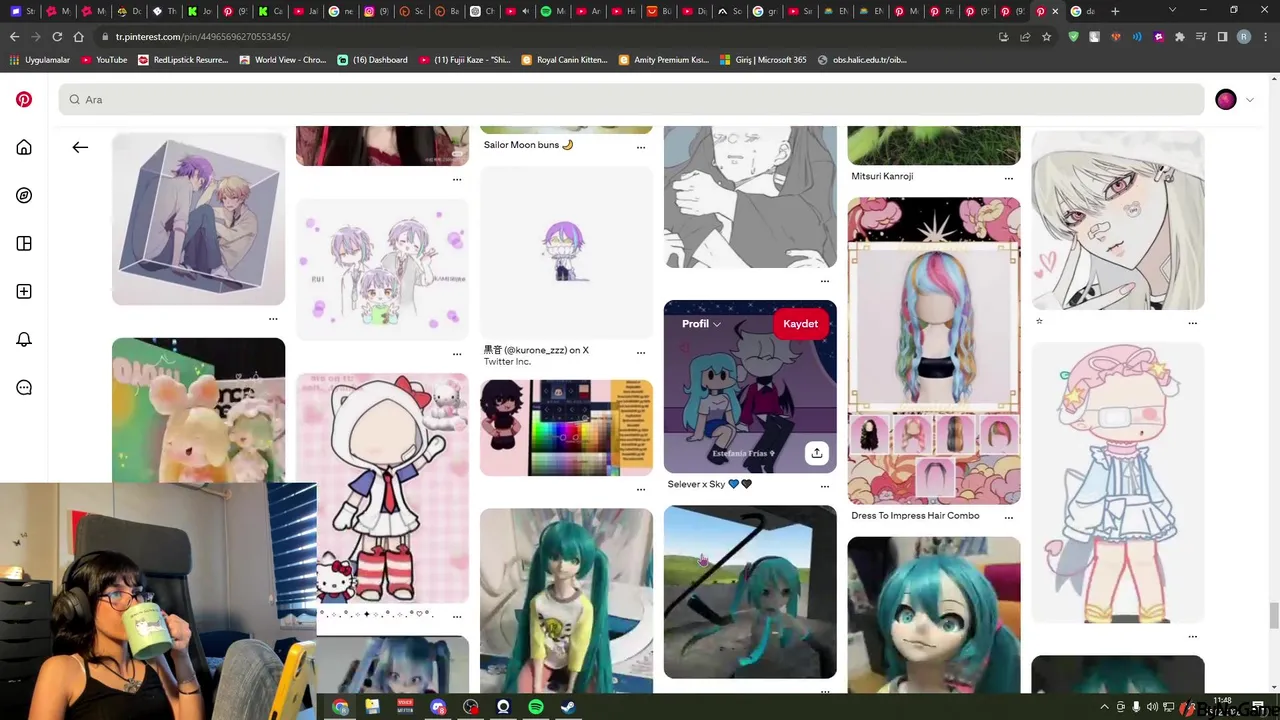Create a new pin with plus icon
Image resolution: width=1280 pixels, height=720 pixels.
pyautogui.click(x=24, y=292)
